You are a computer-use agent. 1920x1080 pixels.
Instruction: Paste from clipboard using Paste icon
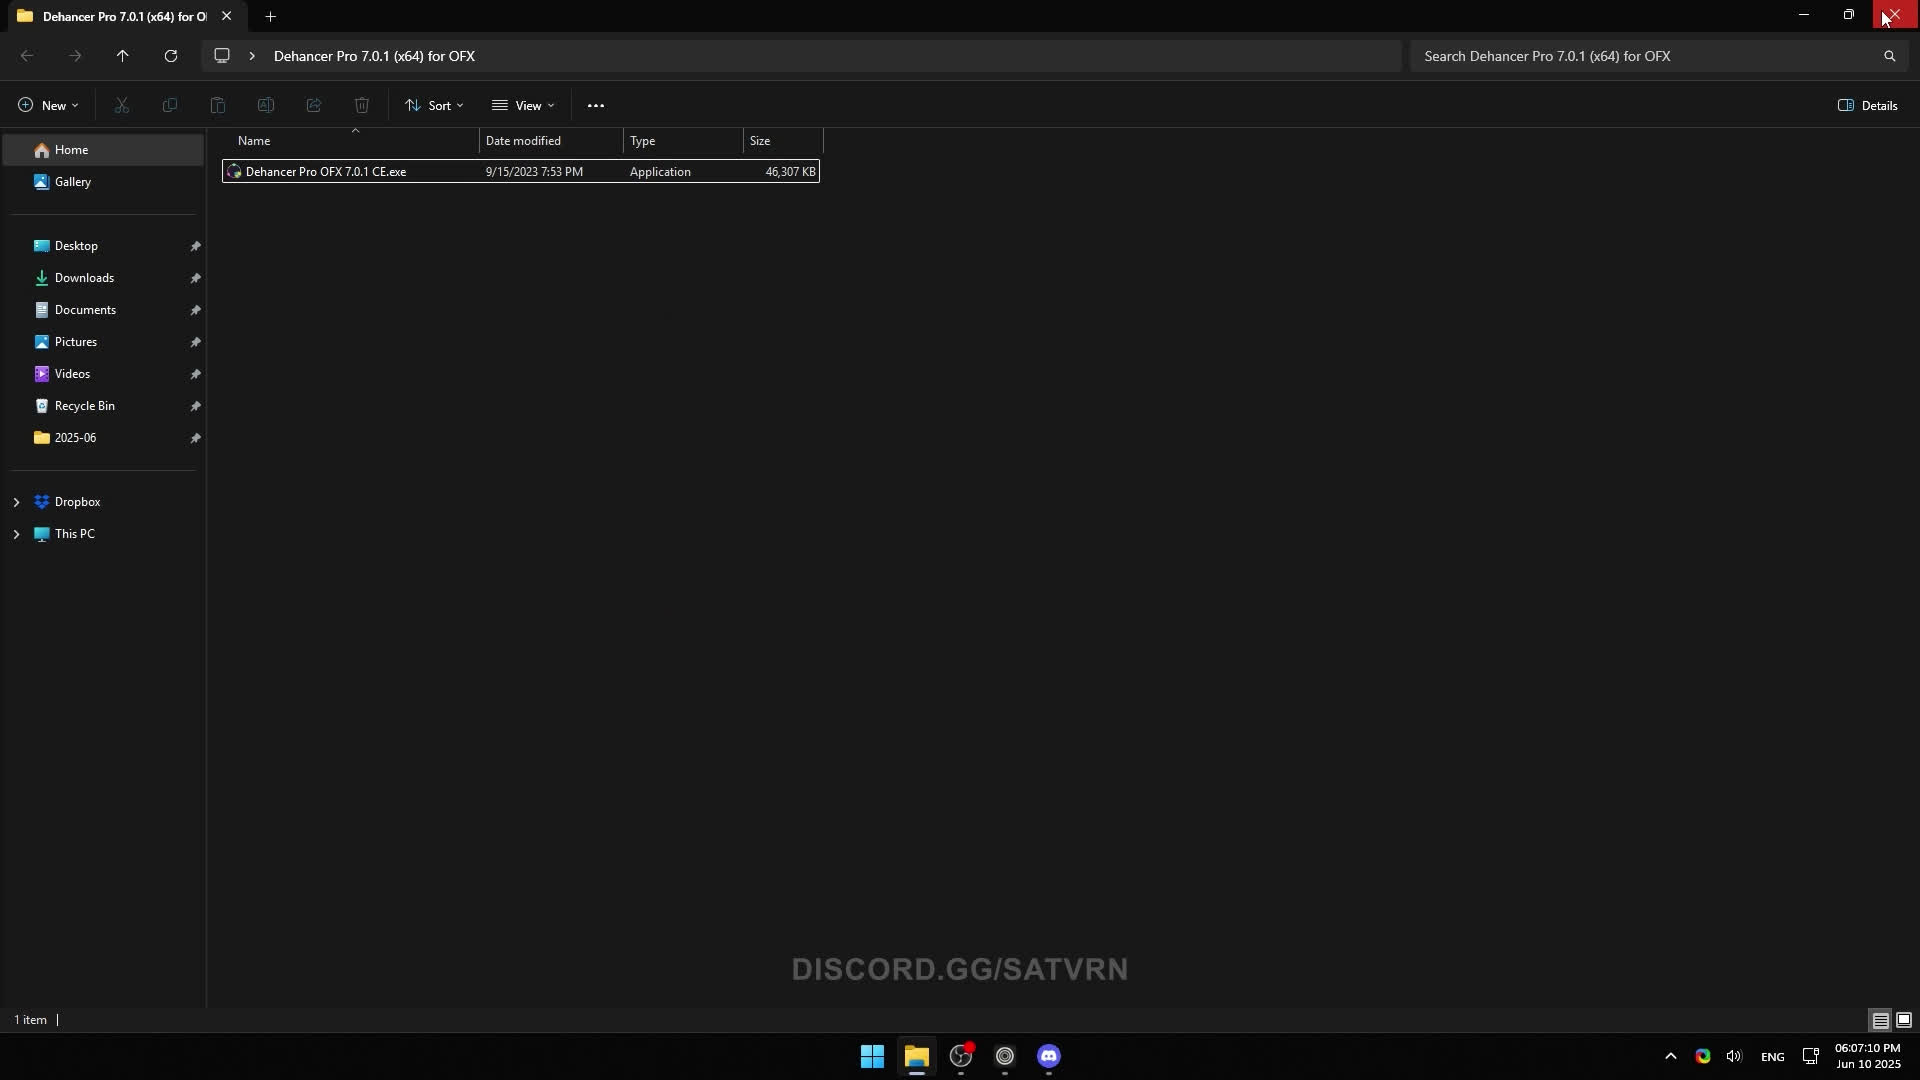click(x=217, y=105)
